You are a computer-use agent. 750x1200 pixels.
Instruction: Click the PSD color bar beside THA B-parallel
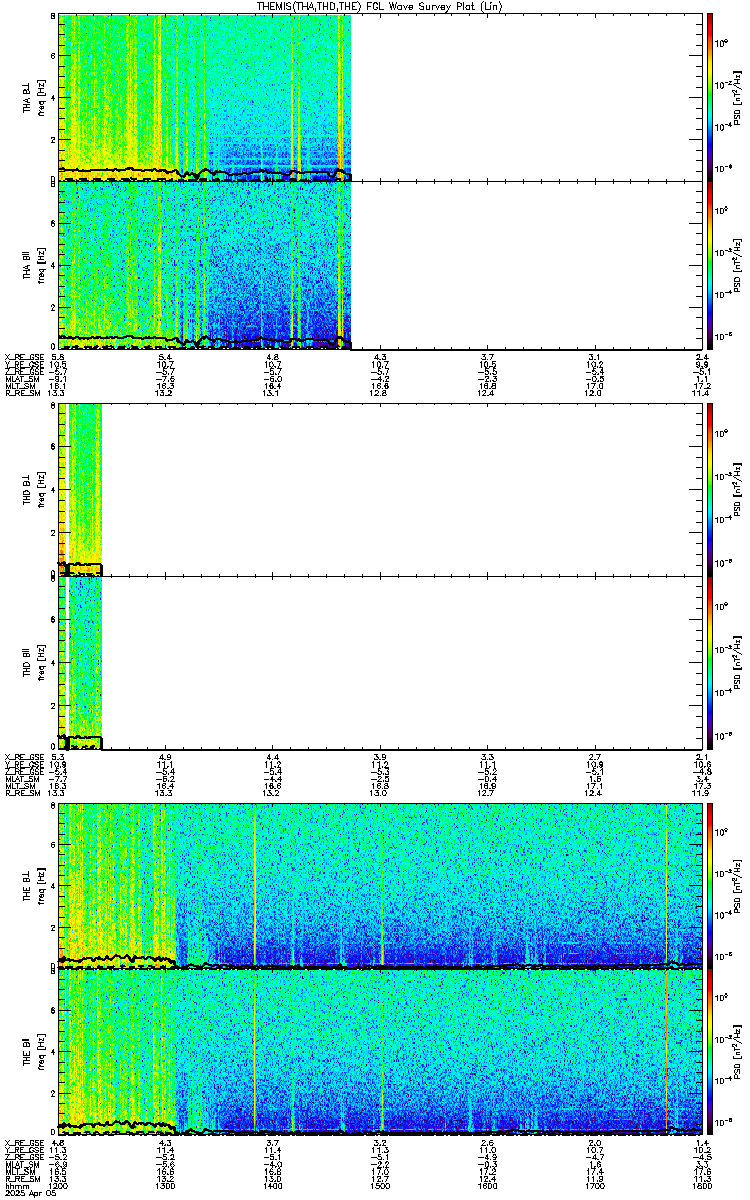pos(709,265)
